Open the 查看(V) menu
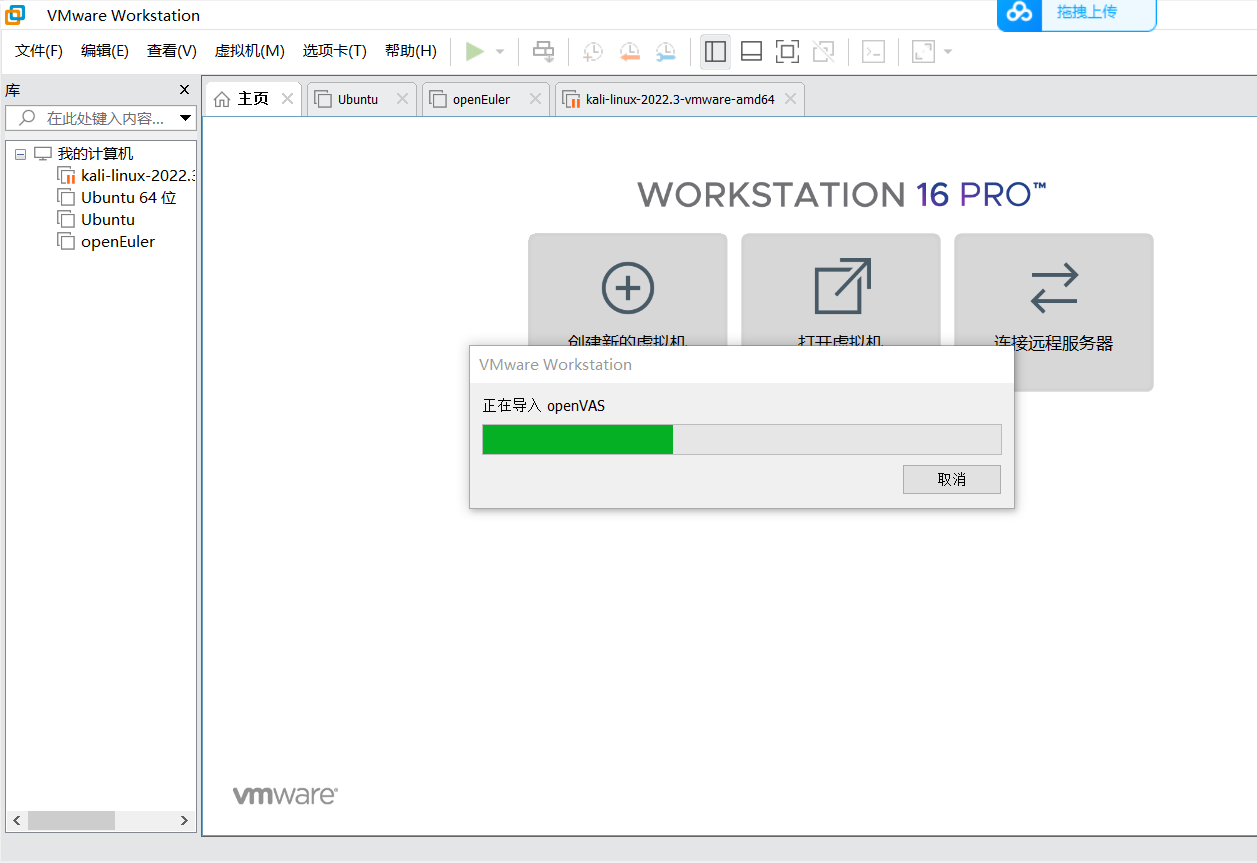The height and width of the screenshot is (863, 1257). [x=172, y=51]
